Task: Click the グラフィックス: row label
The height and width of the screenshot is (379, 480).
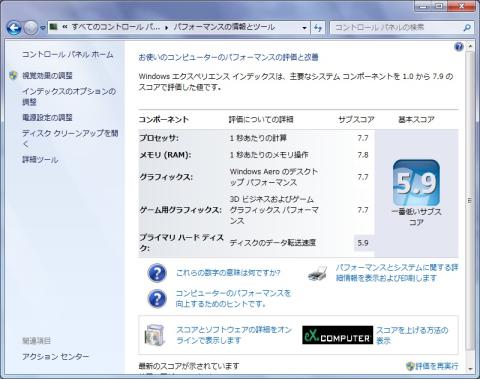Action: point(166,177)
